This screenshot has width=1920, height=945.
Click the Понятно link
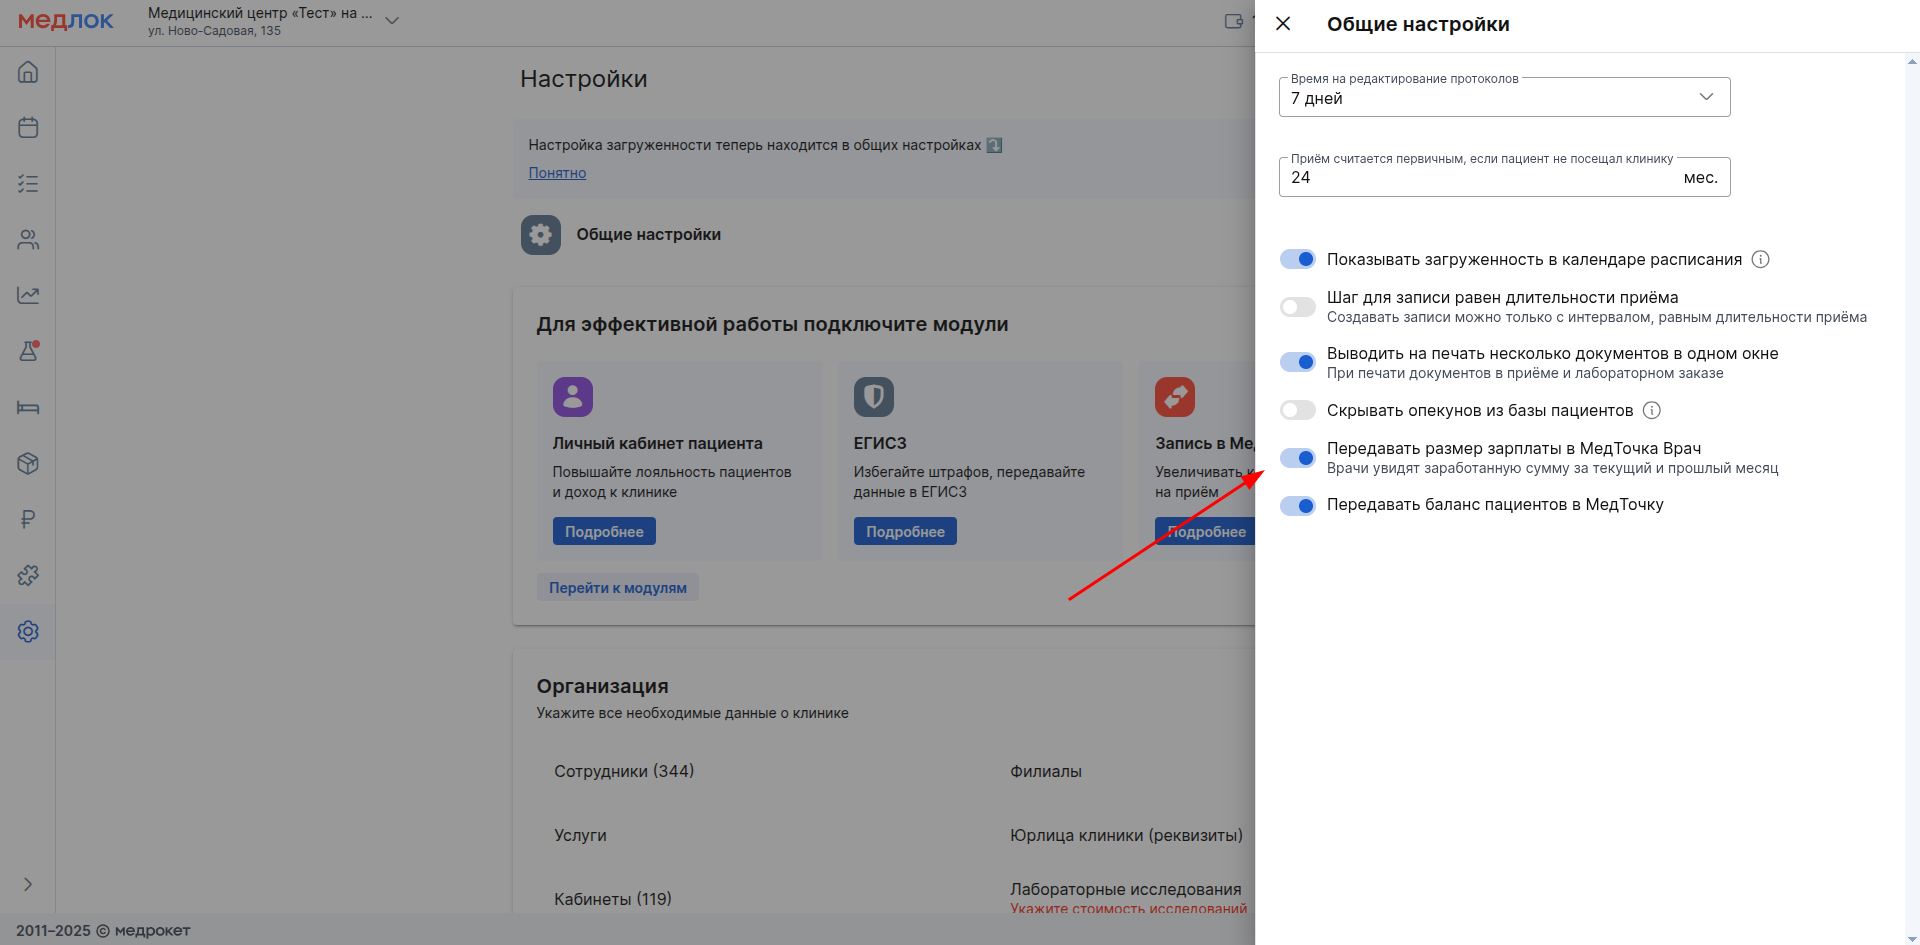pos(557,173)
